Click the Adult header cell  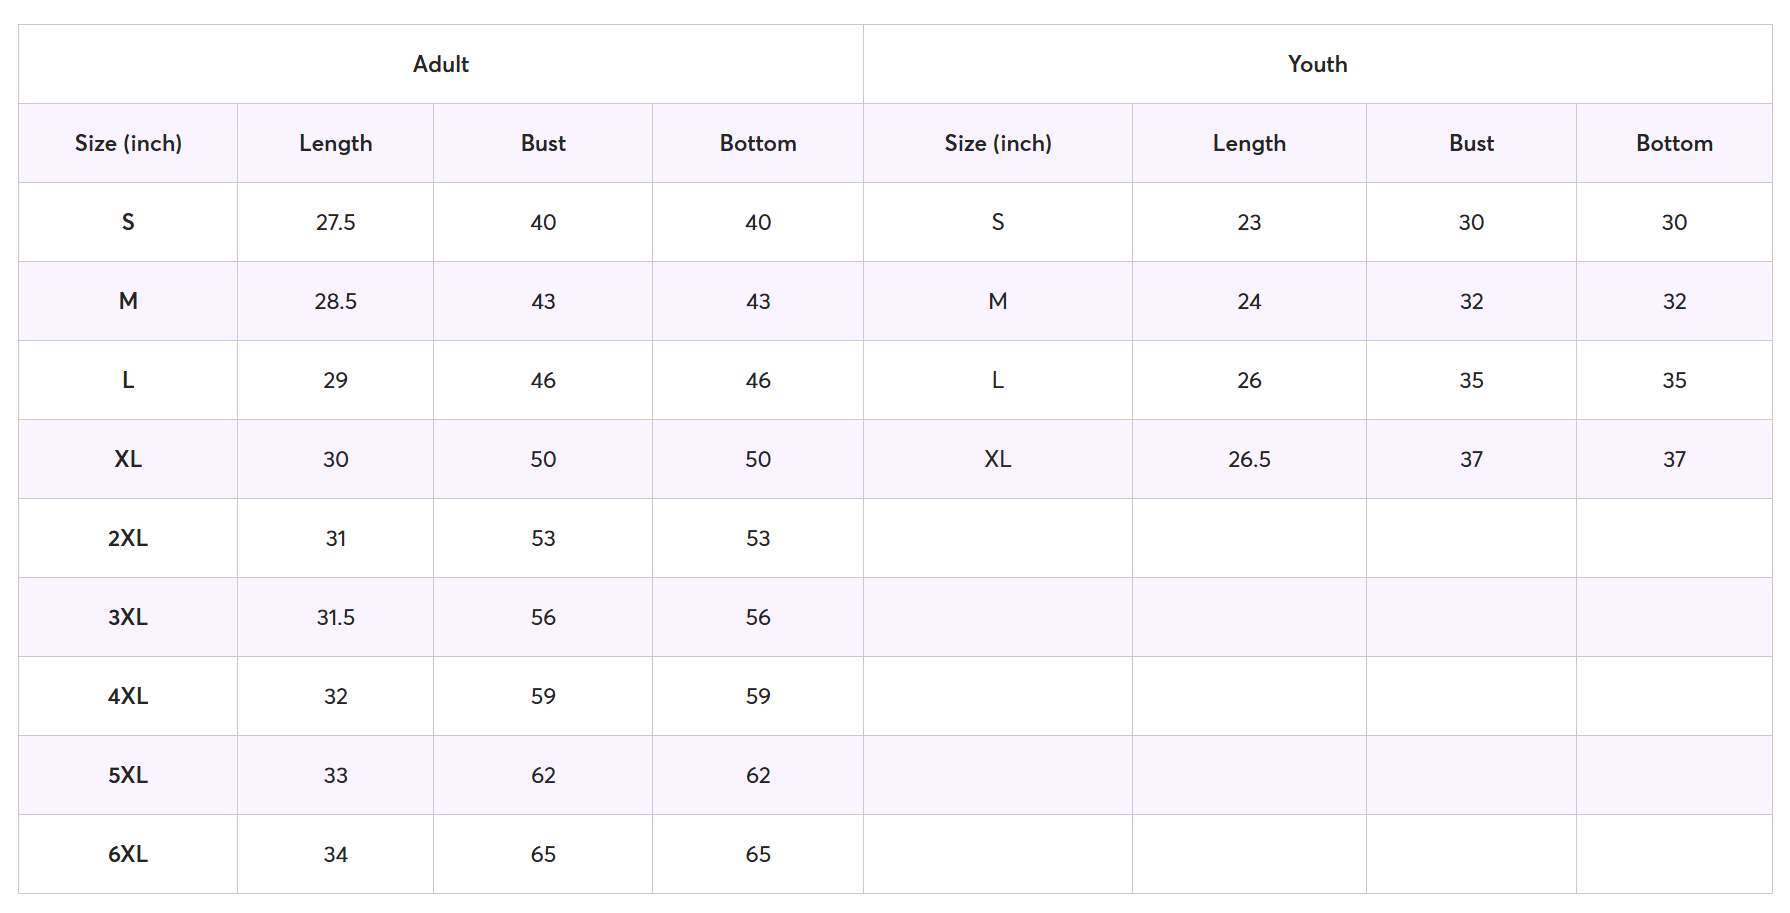(441, 64)
